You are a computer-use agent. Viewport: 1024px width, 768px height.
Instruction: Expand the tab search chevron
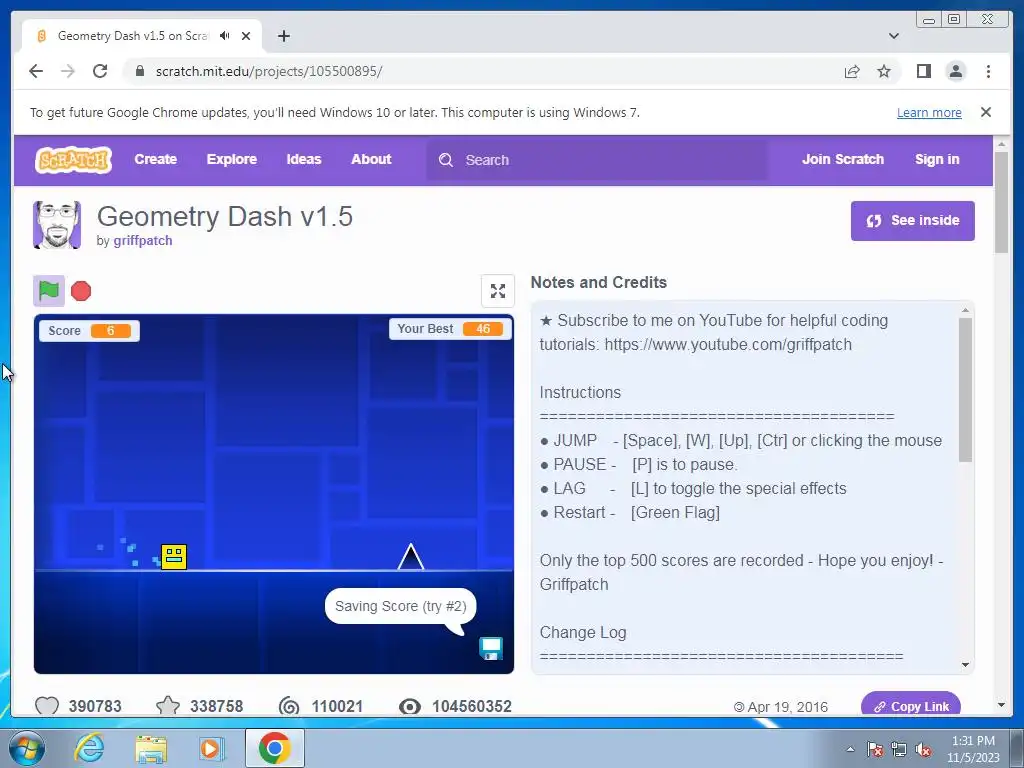[894, 36]
